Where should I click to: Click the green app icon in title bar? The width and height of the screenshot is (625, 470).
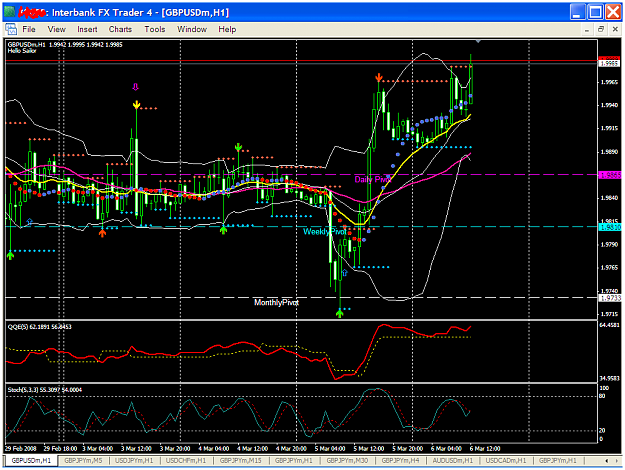[x=10, y=12]
